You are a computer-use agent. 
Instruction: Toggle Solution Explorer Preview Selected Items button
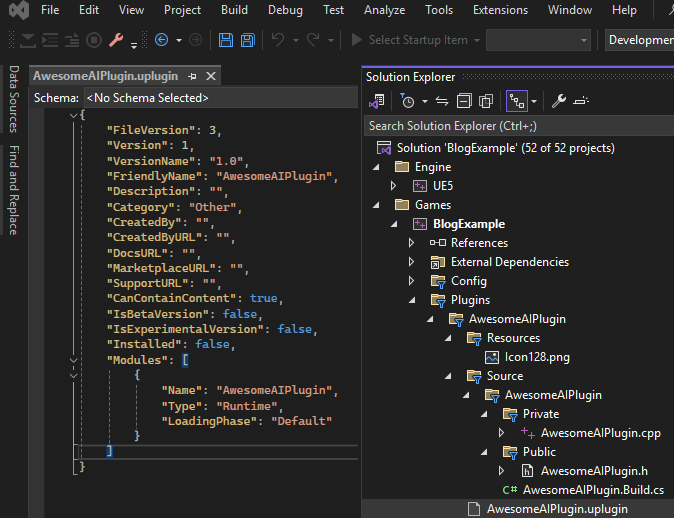point(582,101)
